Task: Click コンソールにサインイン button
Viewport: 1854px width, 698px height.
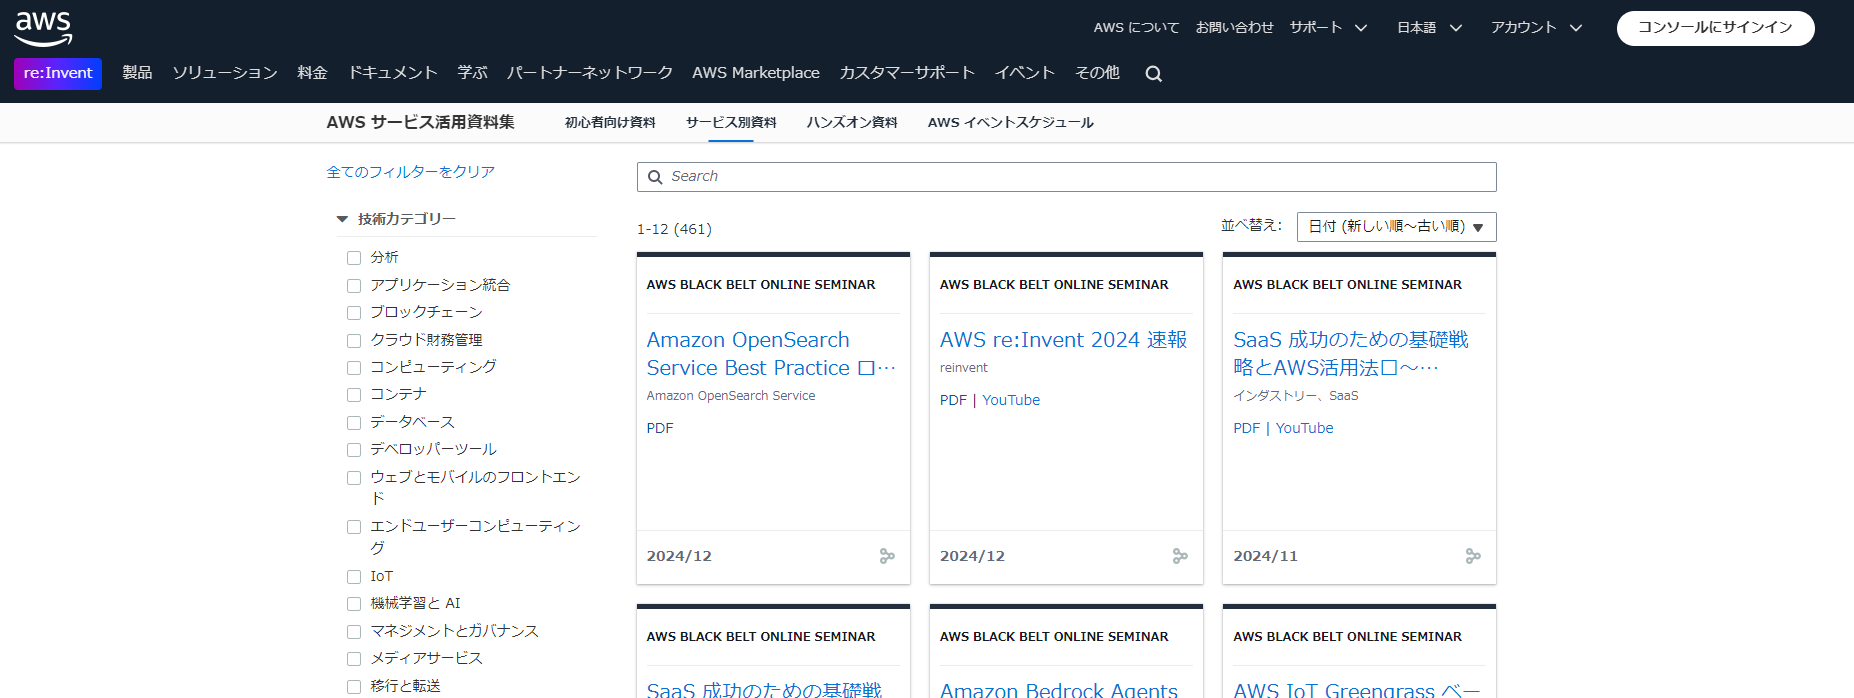Action: 1715,28
